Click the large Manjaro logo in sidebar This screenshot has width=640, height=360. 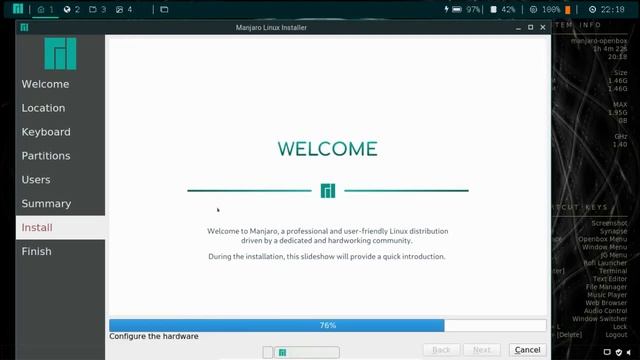(x=60, y=53)
